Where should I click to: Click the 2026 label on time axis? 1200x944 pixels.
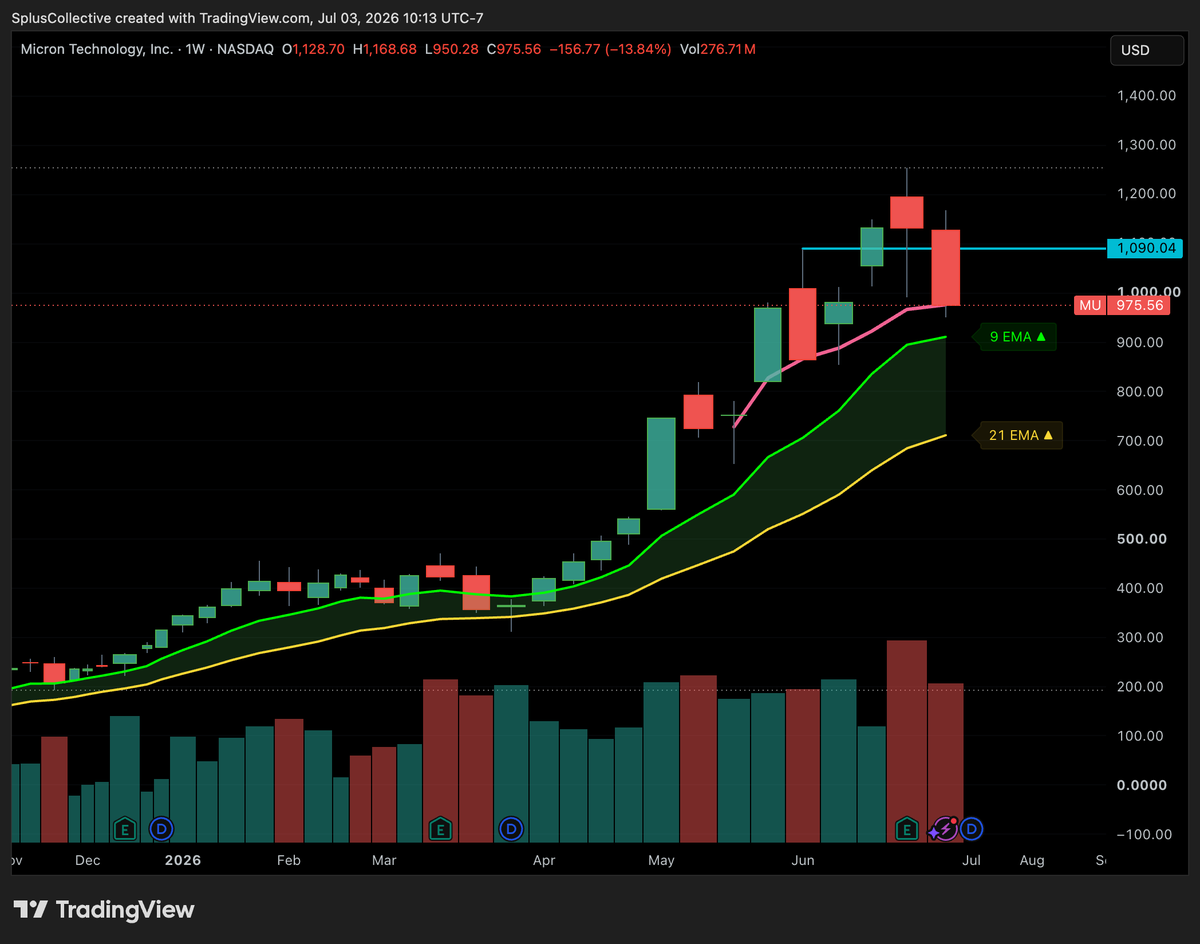pyautogui.click(x=183, y=860)
